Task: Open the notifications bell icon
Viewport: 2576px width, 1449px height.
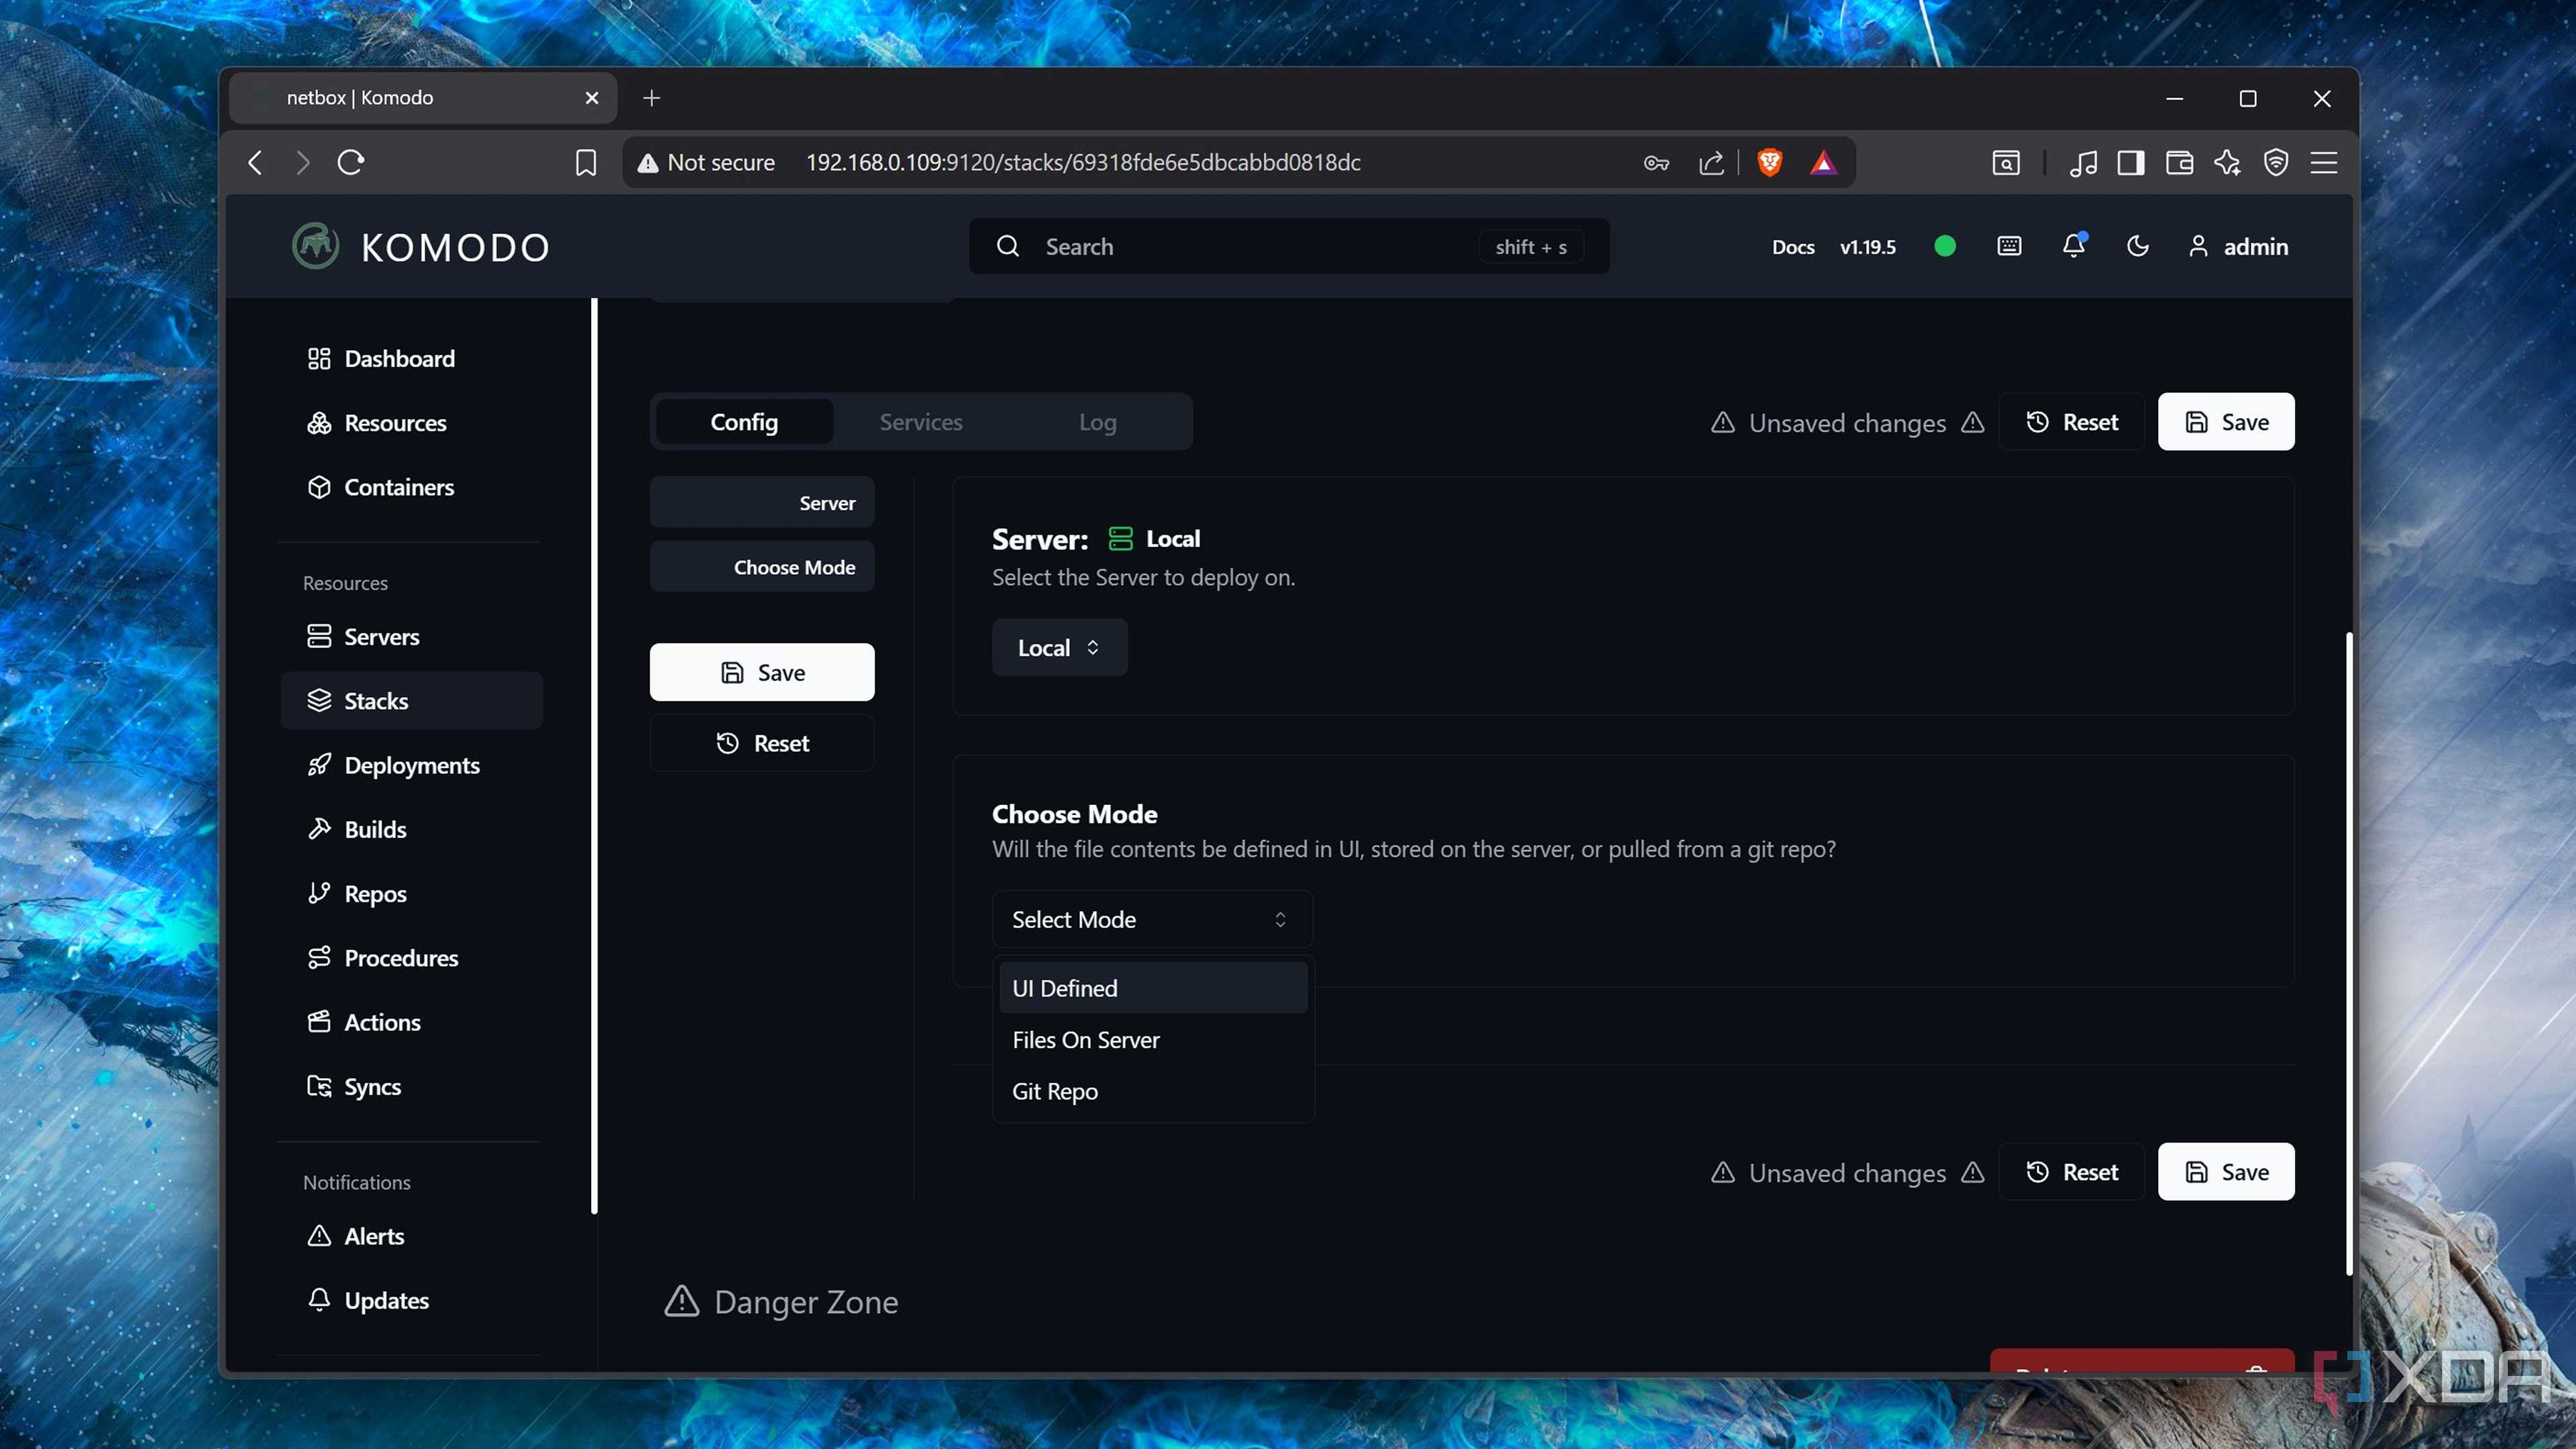Action: click(2074, 246)
